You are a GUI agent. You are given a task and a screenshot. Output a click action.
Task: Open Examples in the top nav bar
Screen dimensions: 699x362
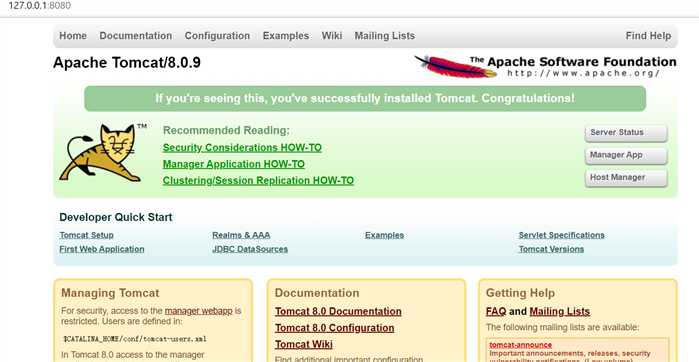click(x=286, y=36)
